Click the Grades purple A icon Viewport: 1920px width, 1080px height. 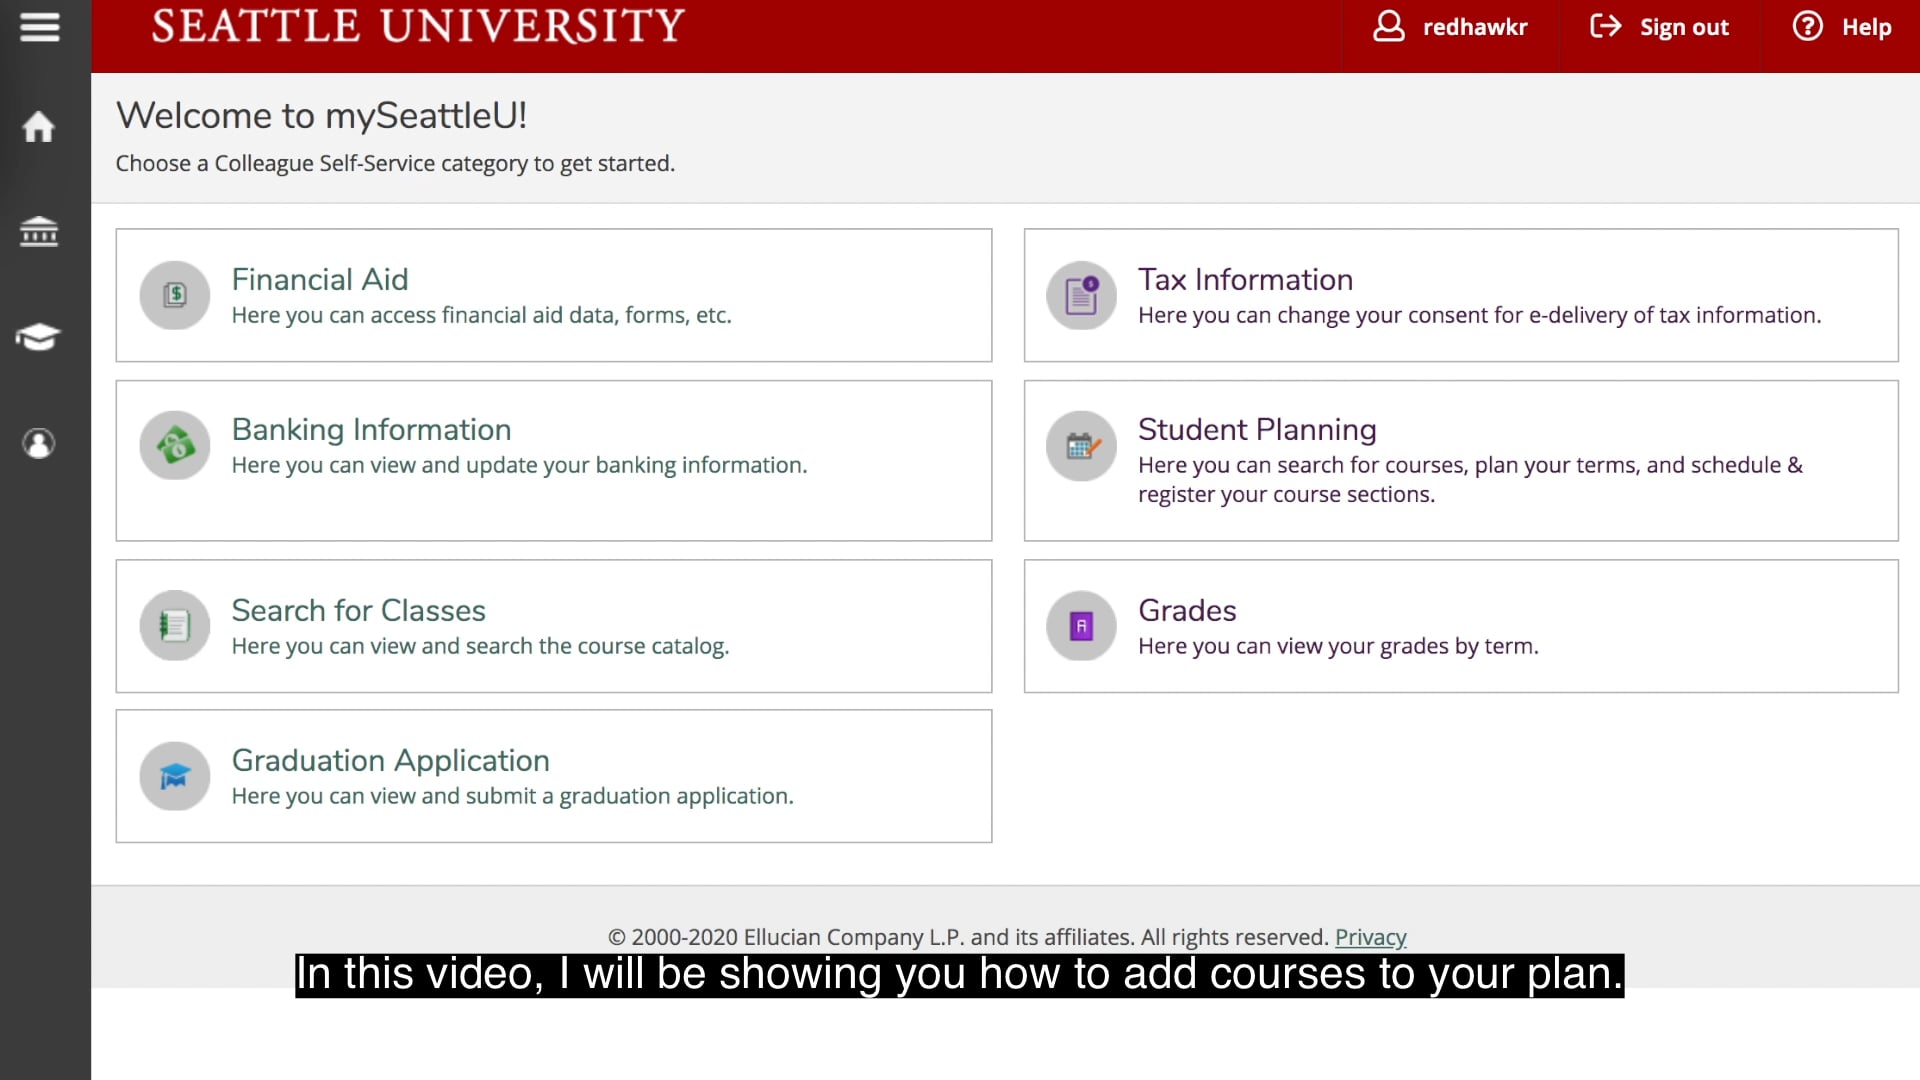(1081, 626)
